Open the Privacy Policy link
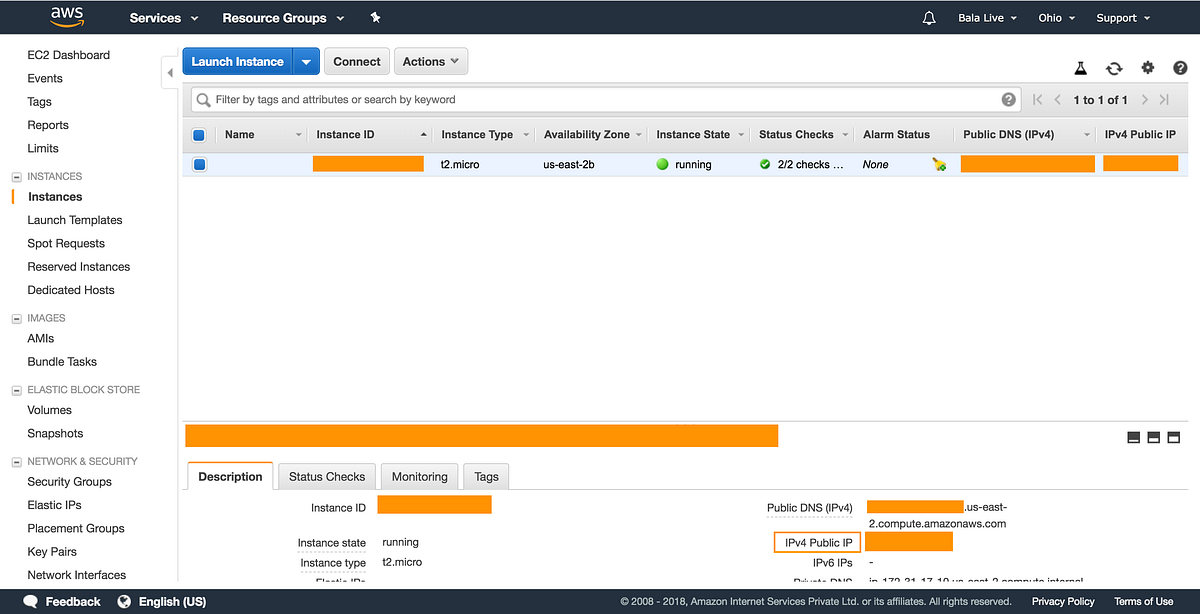1200x614 pixels. 1062,601
